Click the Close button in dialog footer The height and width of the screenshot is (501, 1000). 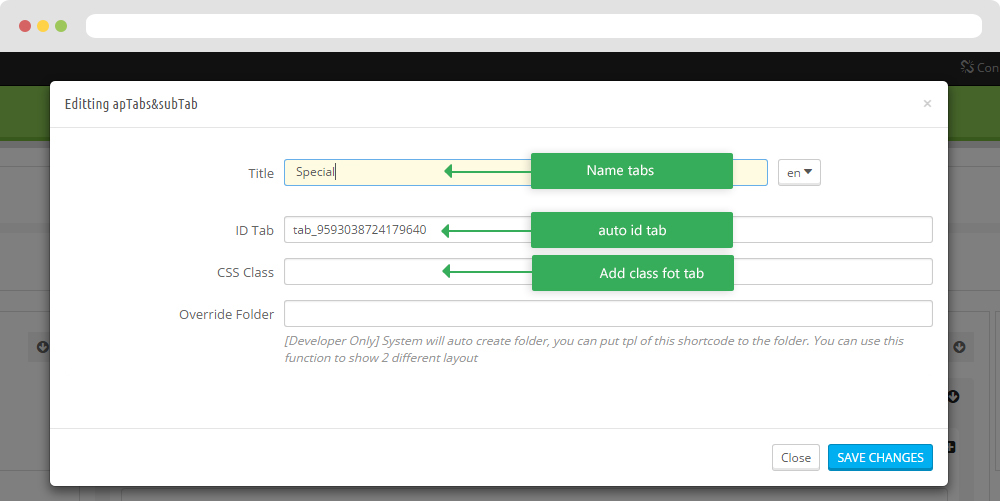click(796, 458)
